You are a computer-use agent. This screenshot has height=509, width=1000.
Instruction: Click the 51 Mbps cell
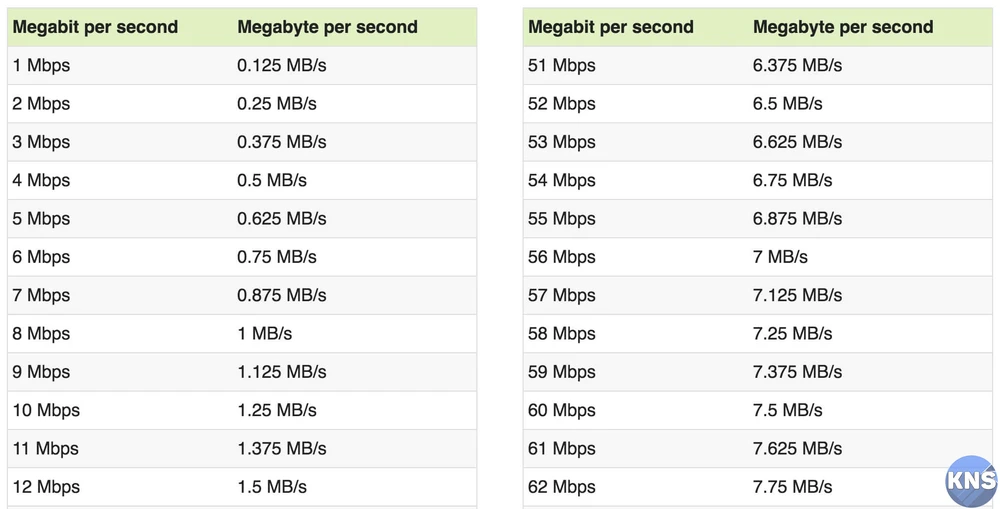562,66
